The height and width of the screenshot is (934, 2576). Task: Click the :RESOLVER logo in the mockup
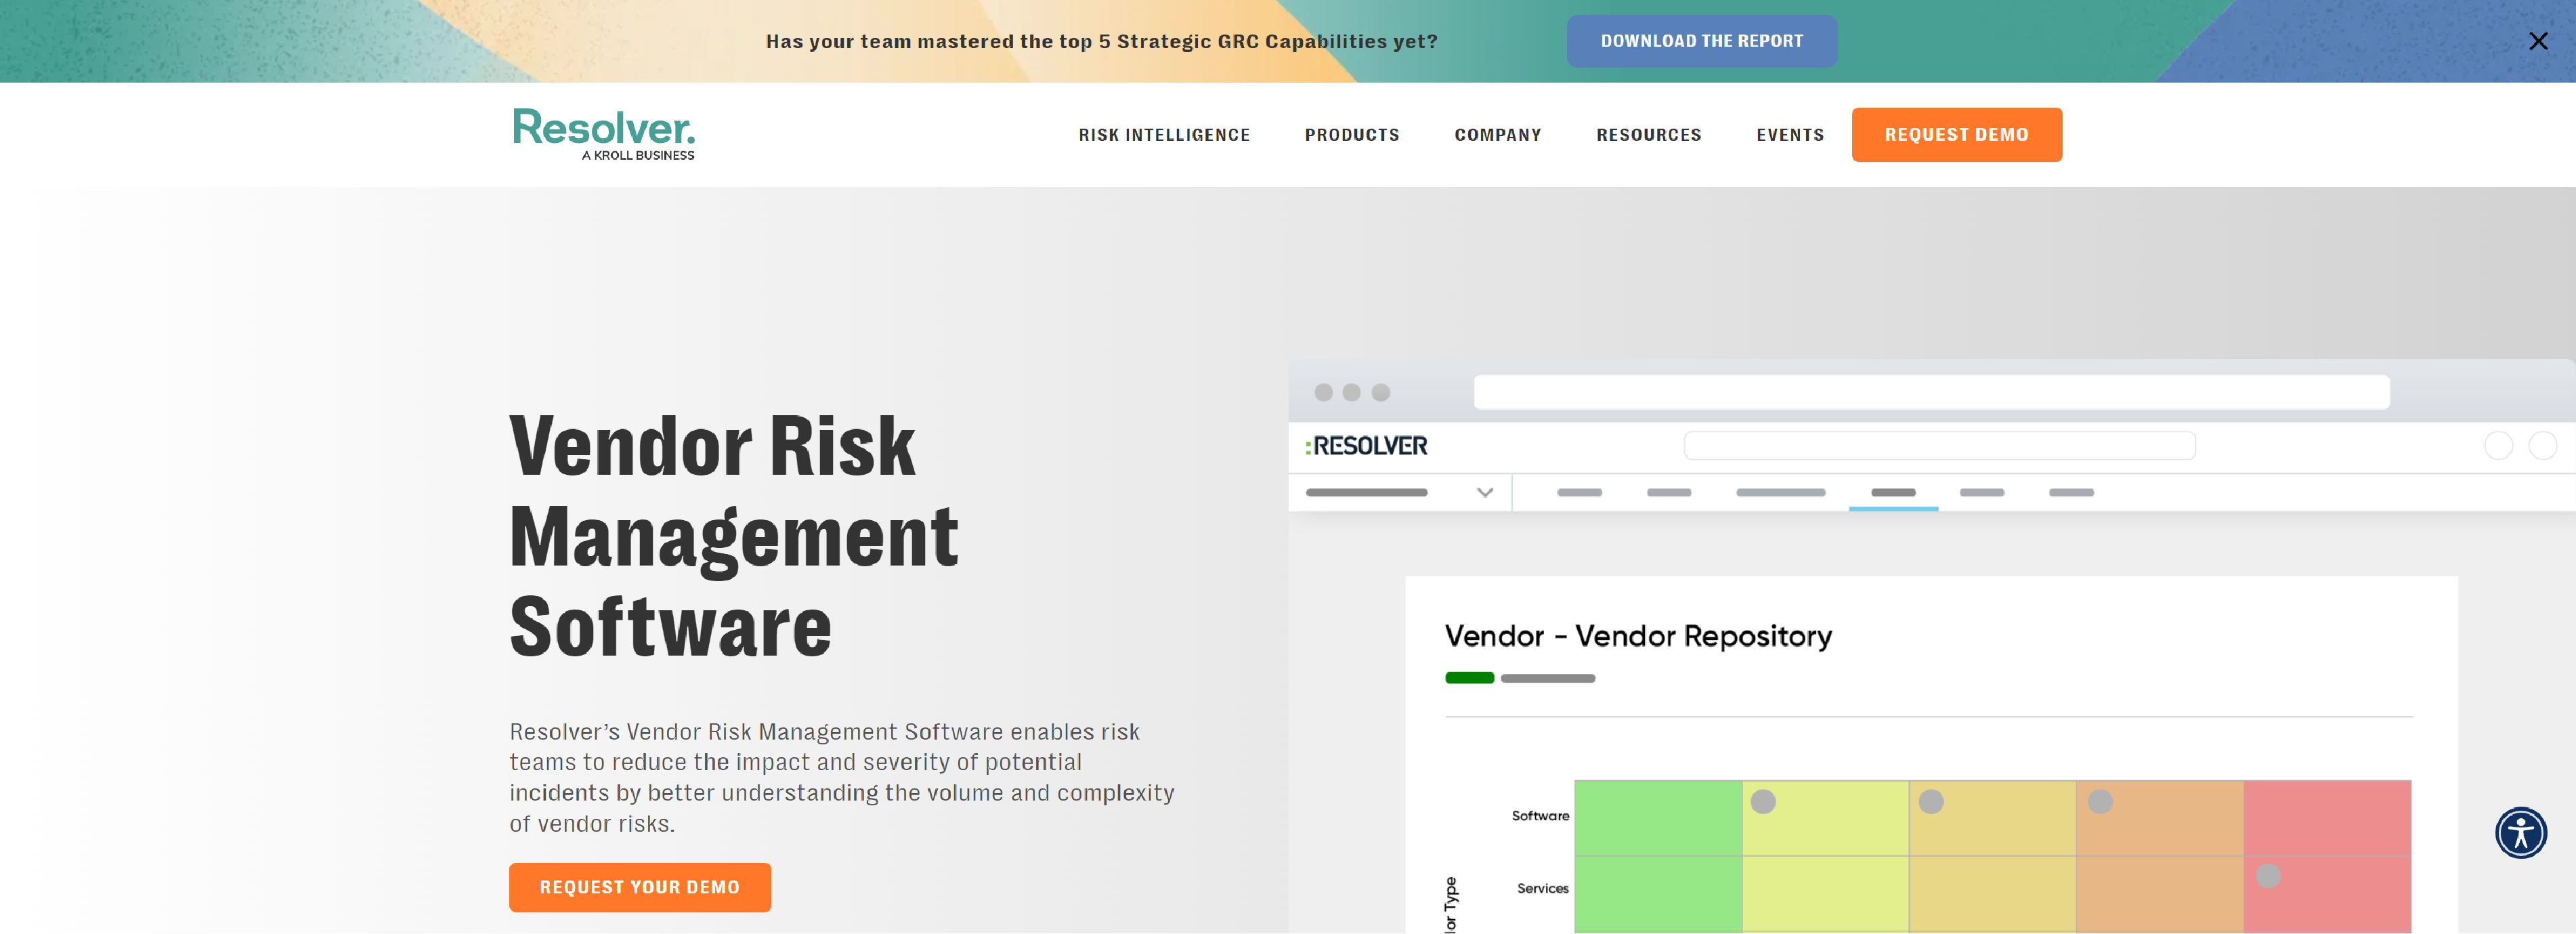click(x=1366, y=446)
